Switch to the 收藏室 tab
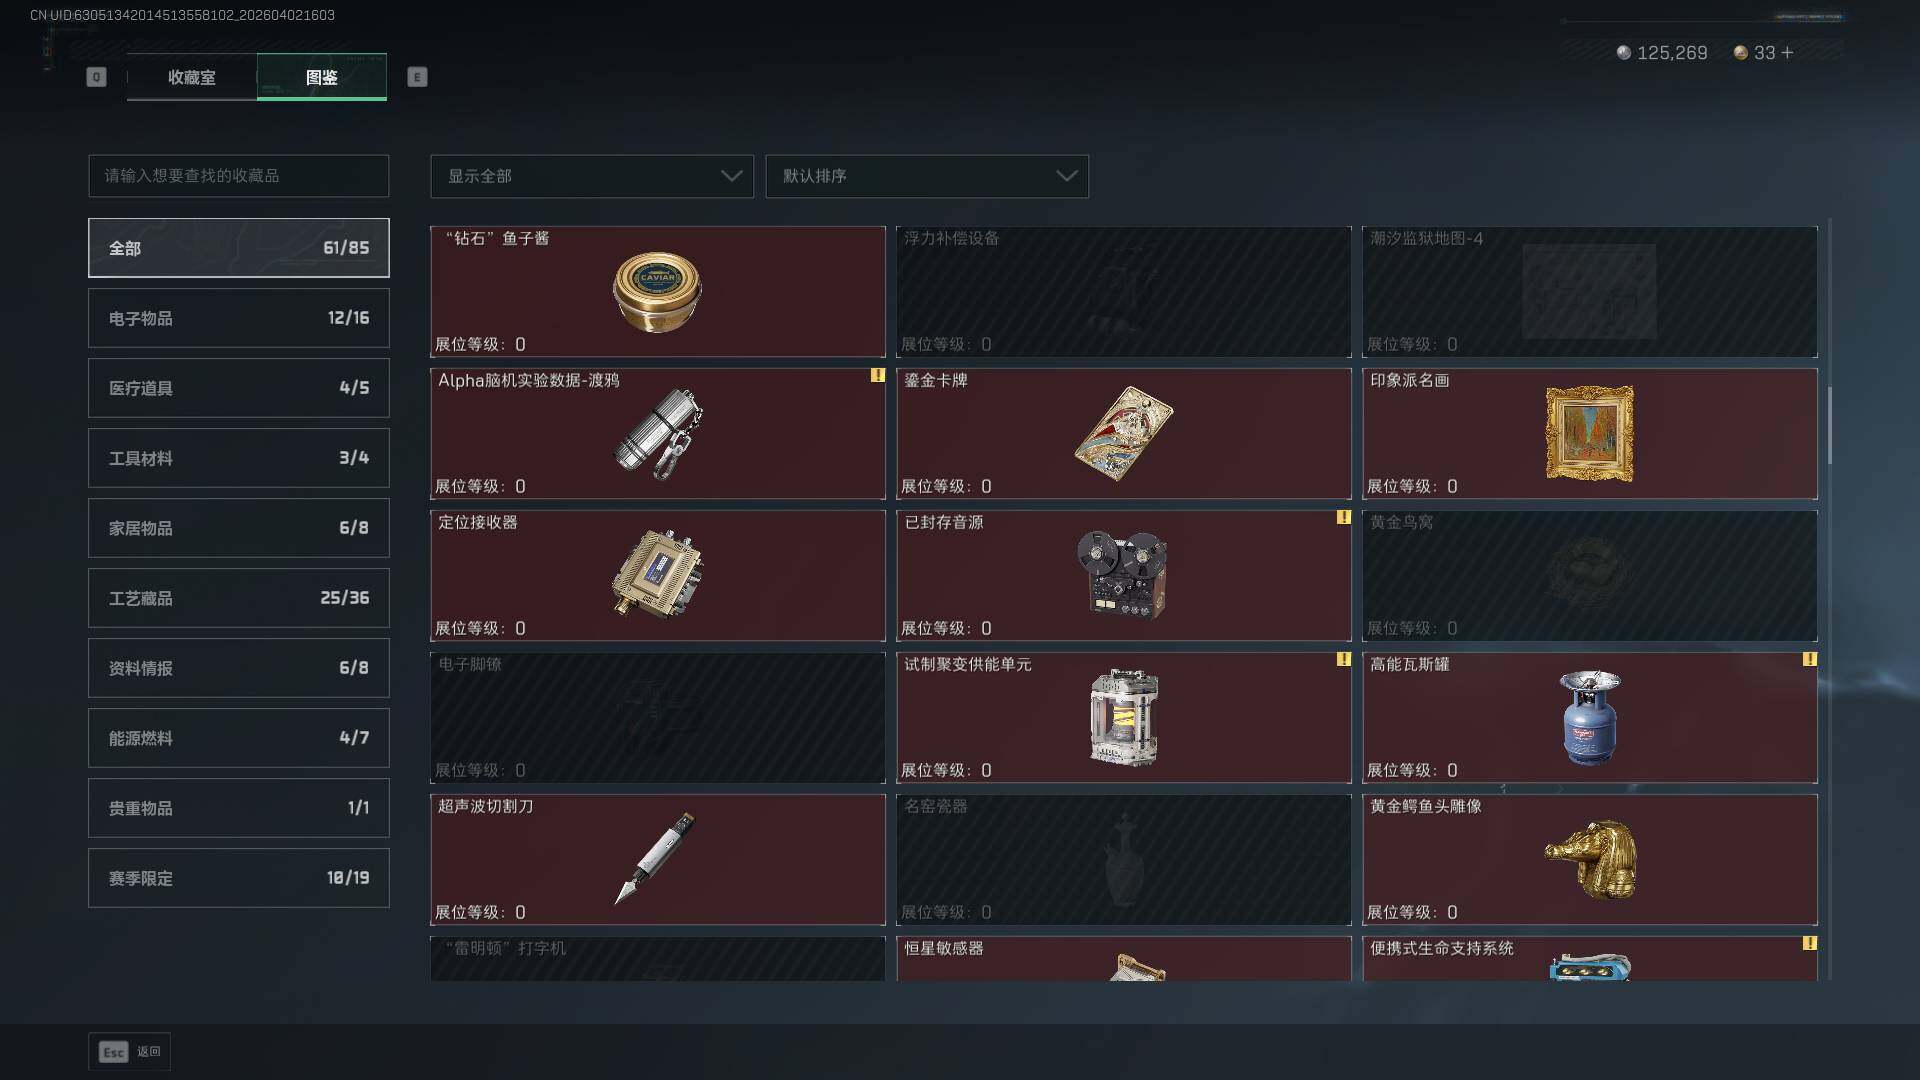1920x1080 pixels. (192, 77)
